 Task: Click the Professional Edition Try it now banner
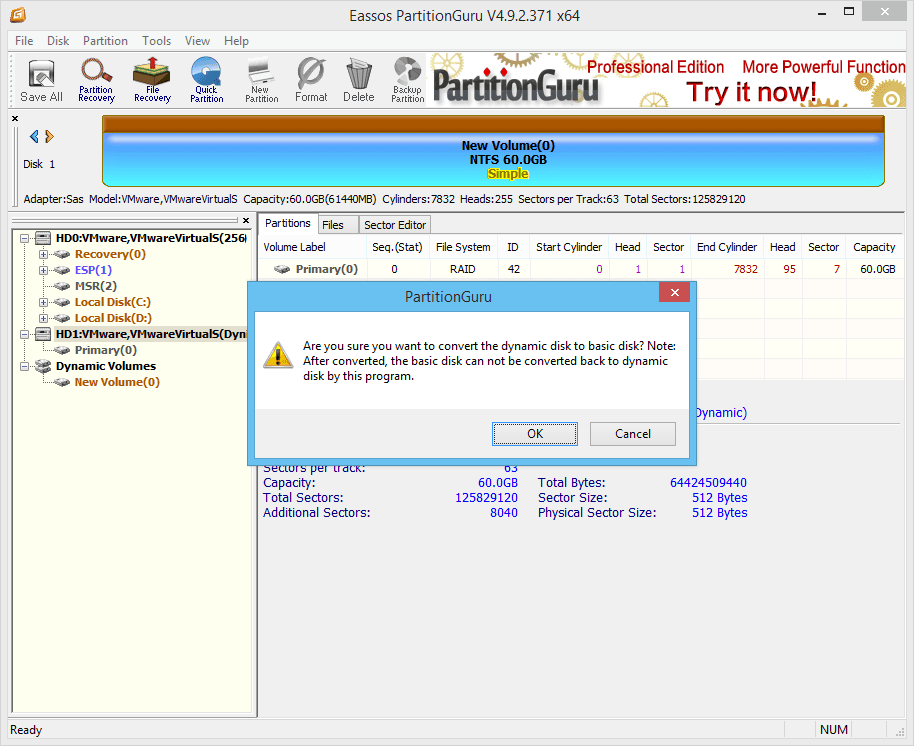(666, 80)
